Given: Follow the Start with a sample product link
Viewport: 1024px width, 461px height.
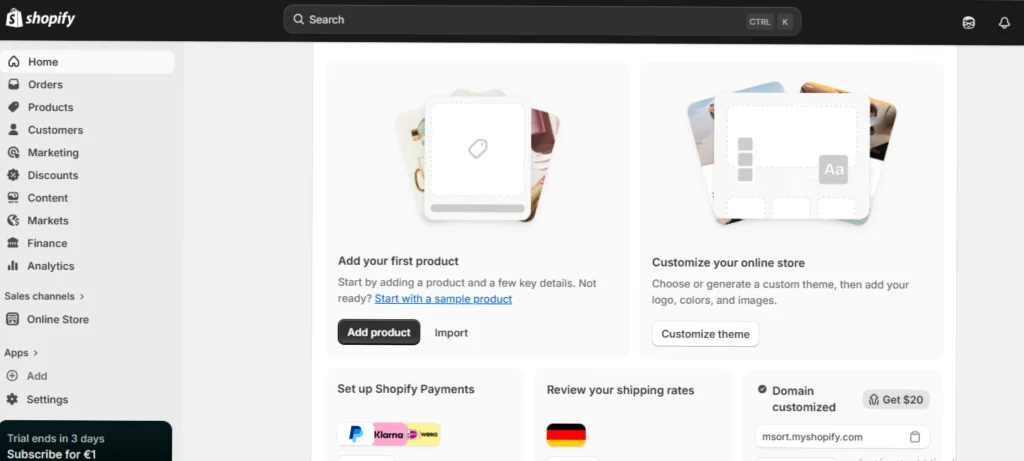Looking at the screenshot, I should 443,299.
